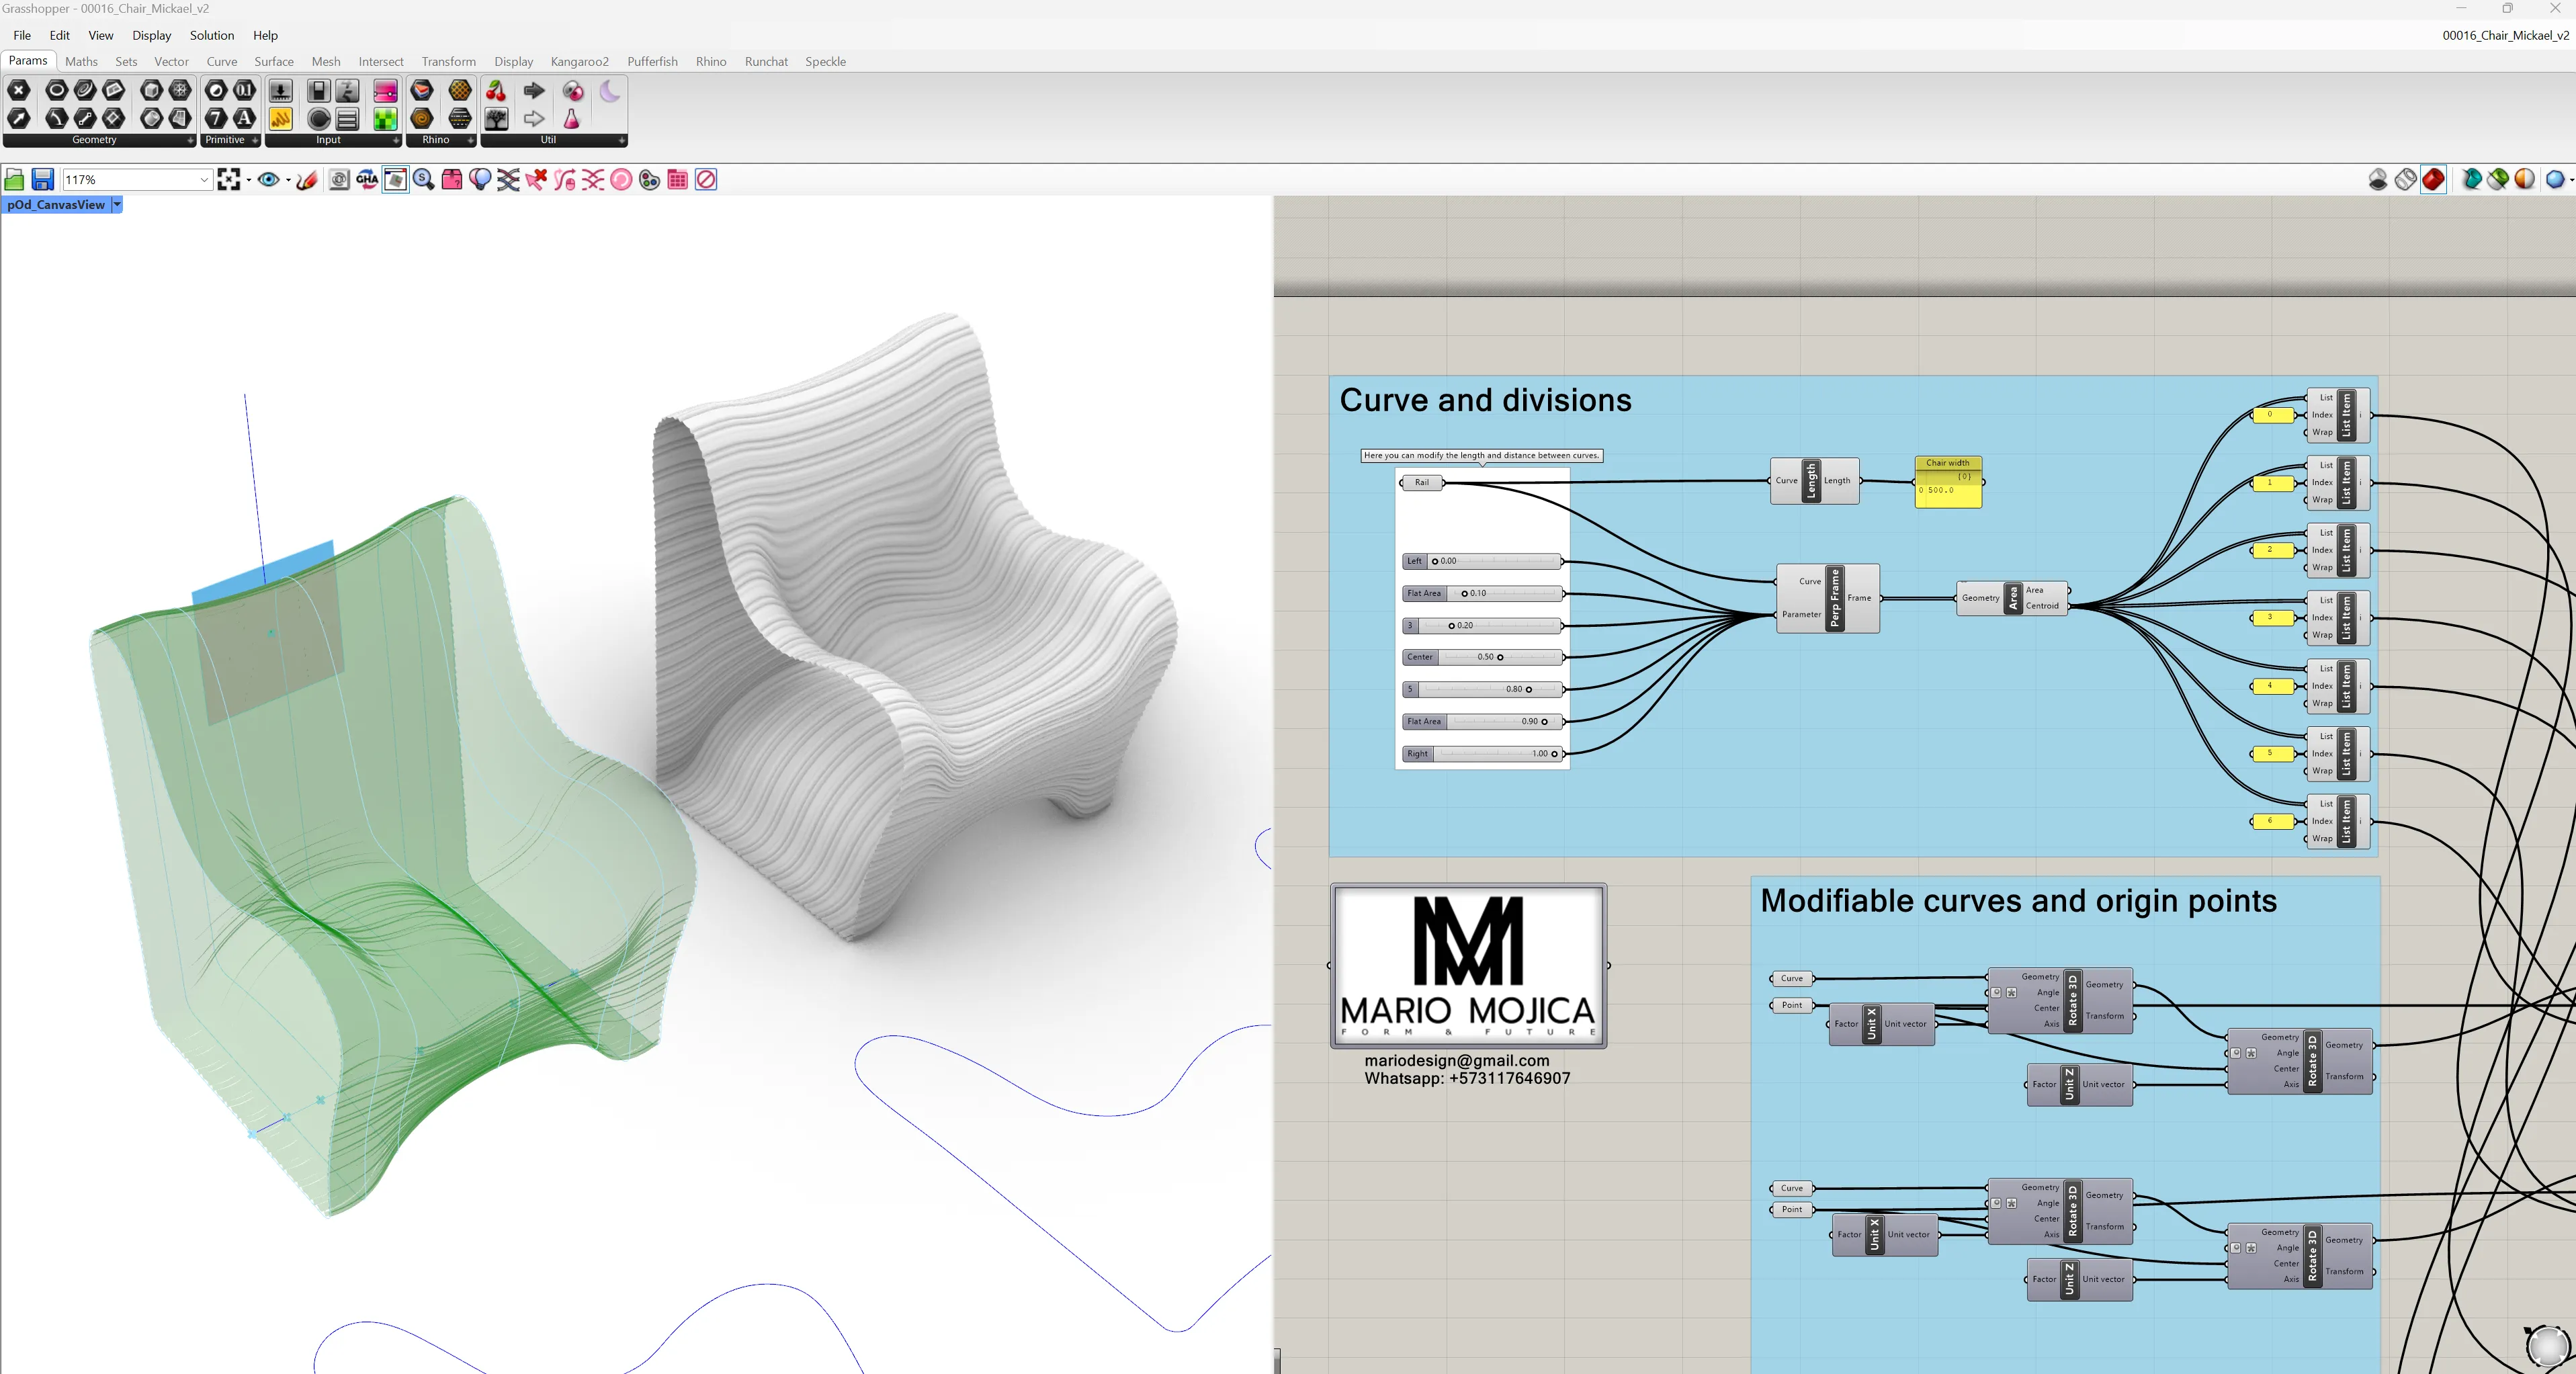The height and width of the screenshot is (1374, 2576).
Task: Expand the Geometry panel arrow
Action: coord(190,140)
